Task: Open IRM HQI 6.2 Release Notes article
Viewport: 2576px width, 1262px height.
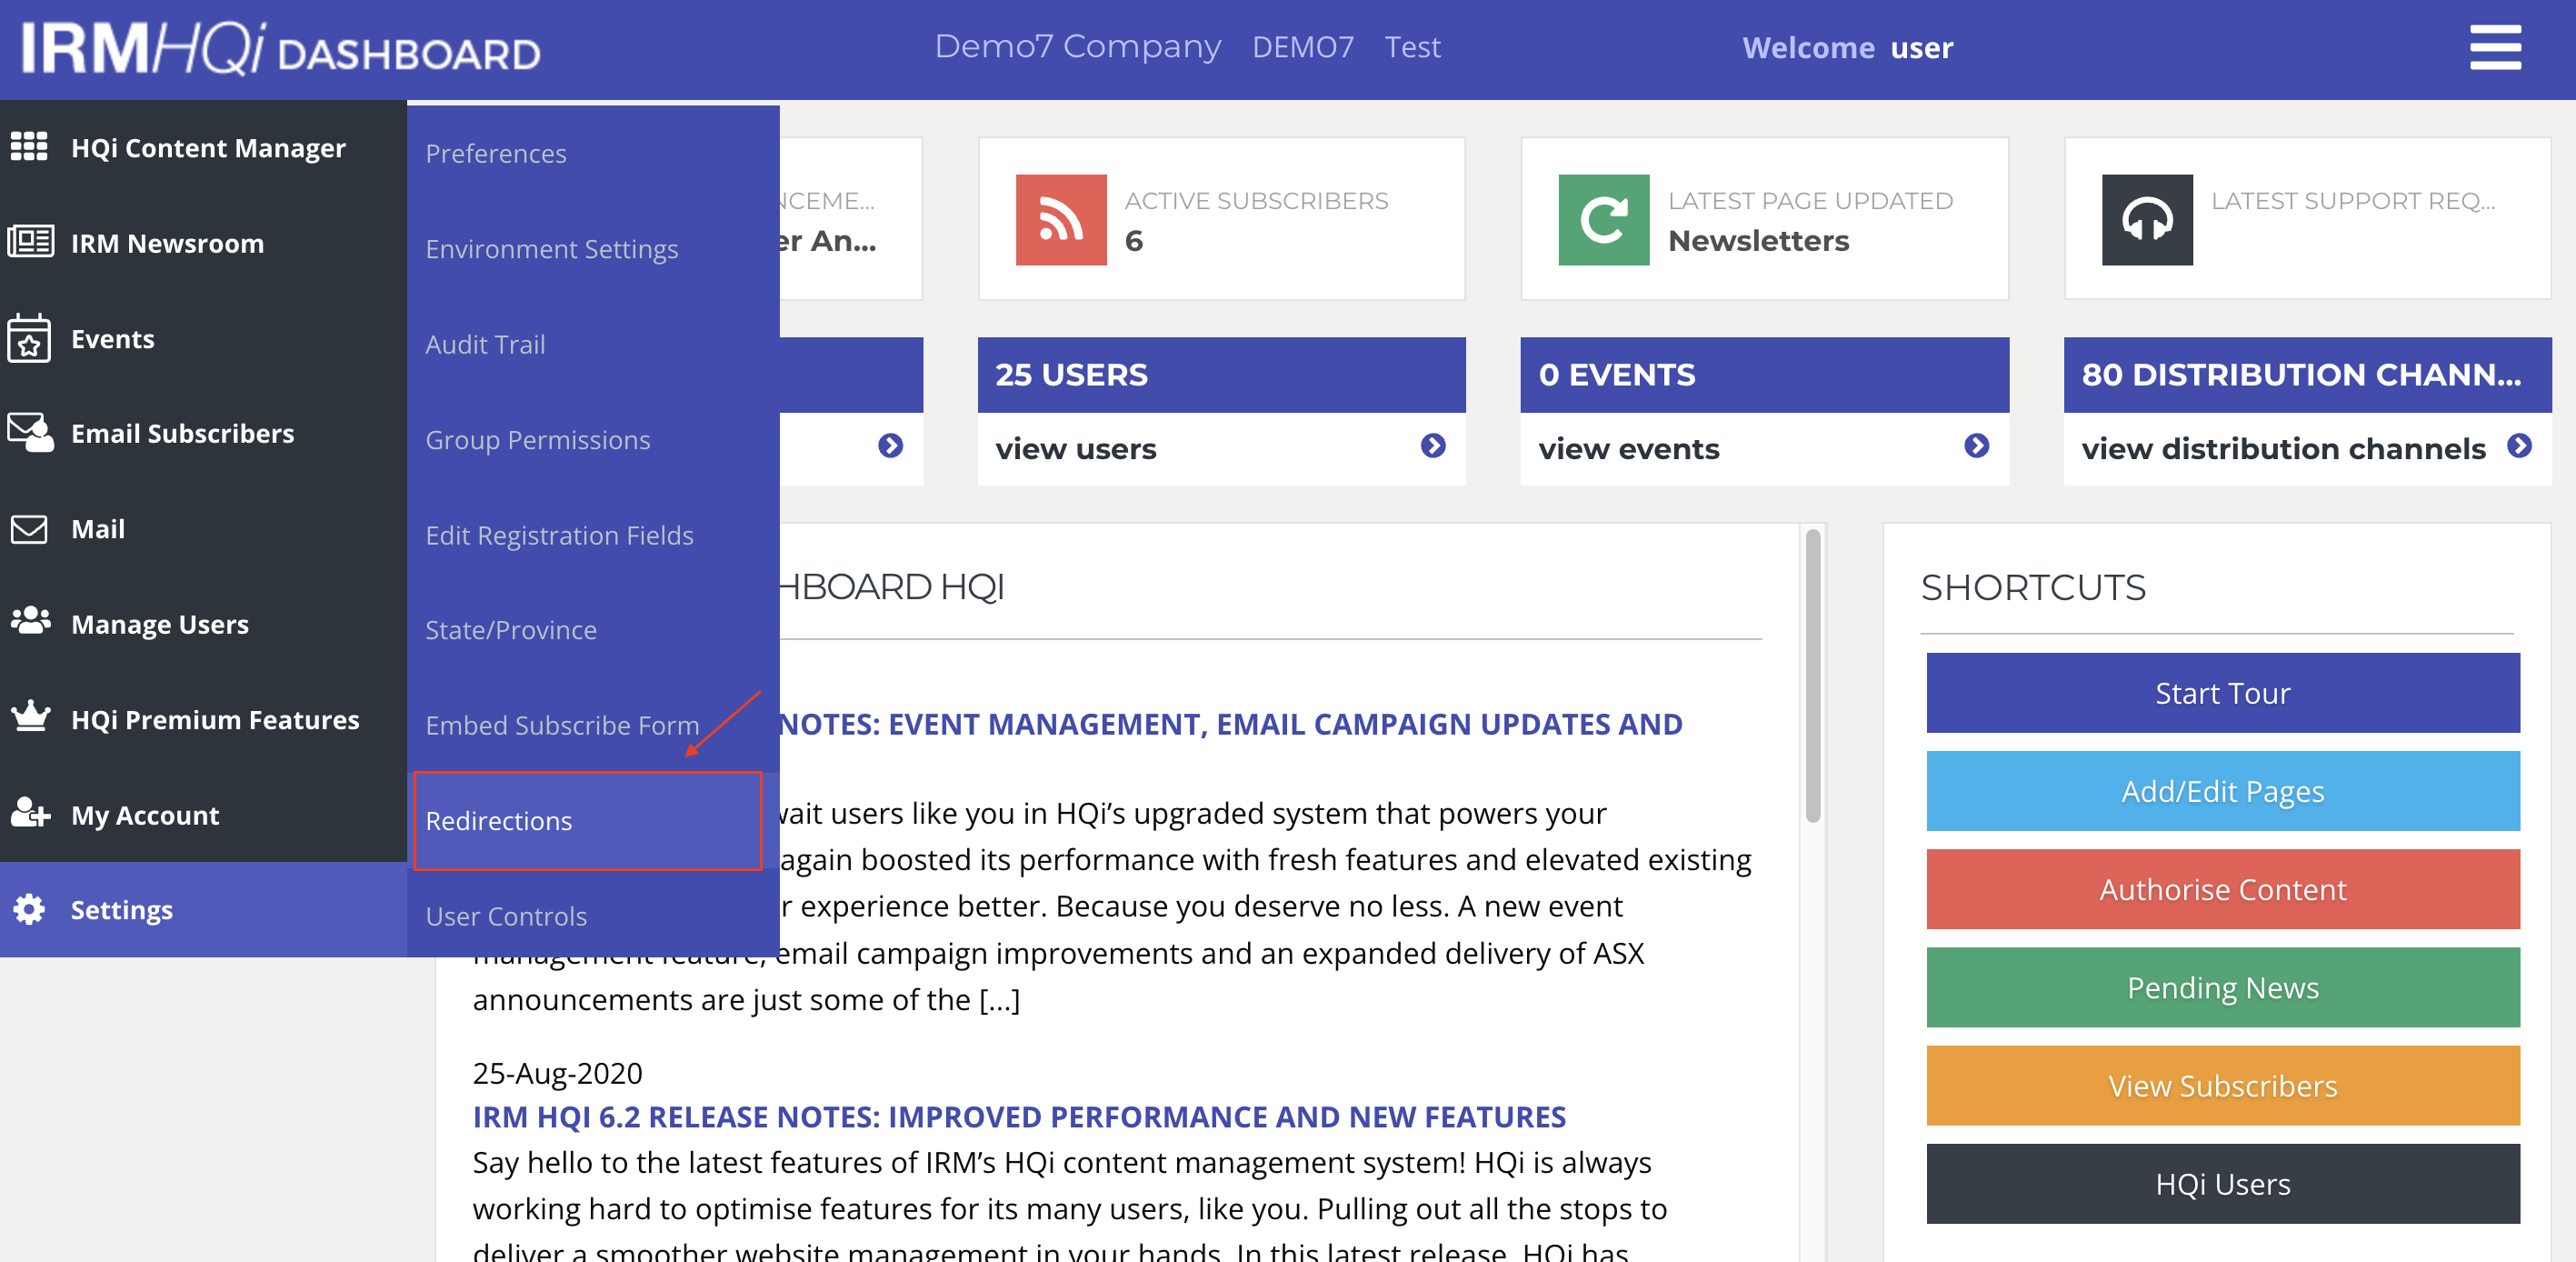Action: click(x=1019, y=1116)
